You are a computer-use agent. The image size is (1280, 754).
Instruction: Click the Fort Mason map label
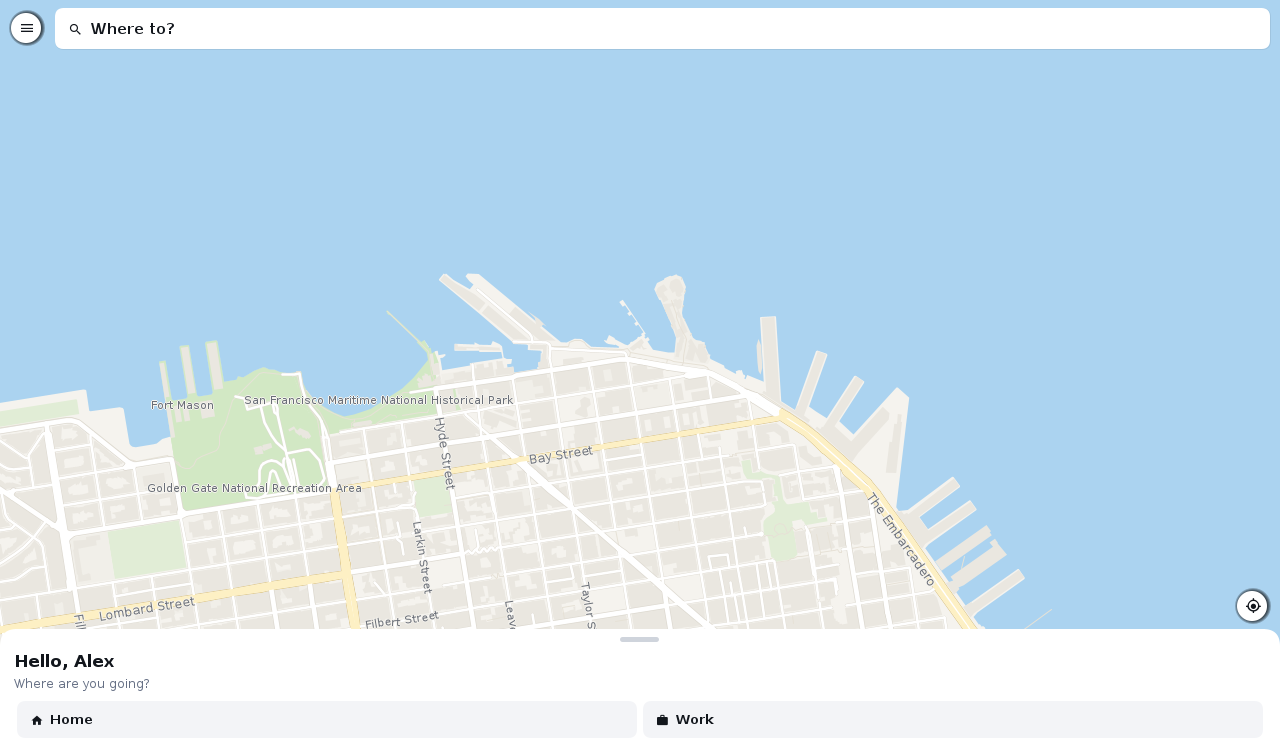(x=182, y=405)
